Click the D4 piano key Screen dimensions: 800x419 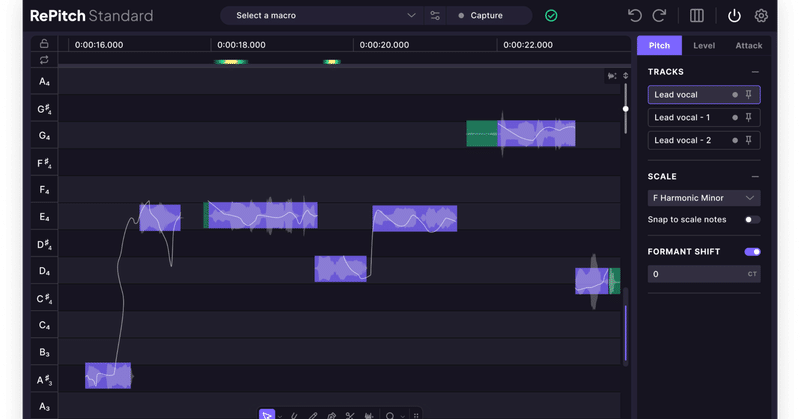[x=44, y=271]
